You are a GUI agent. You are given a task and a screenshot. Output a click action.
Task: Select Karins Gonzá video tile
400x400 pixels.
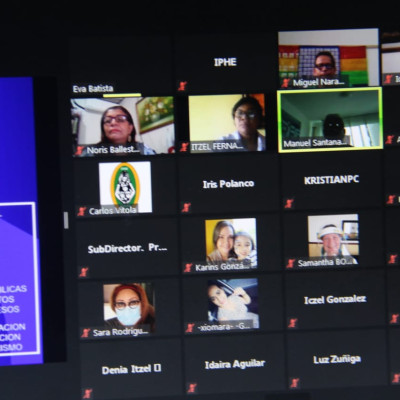[231, 244]
